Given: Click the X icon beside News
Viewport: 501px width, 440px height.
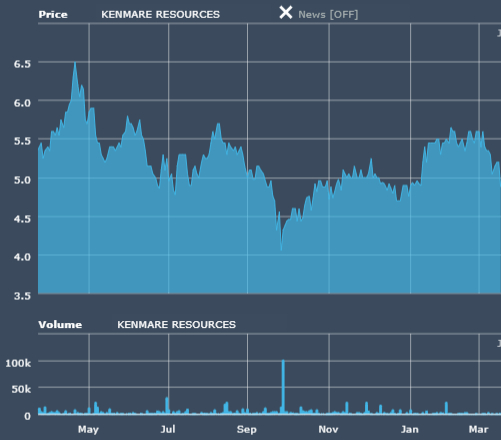Looking at the screenshot, I should tap(286, 13).
